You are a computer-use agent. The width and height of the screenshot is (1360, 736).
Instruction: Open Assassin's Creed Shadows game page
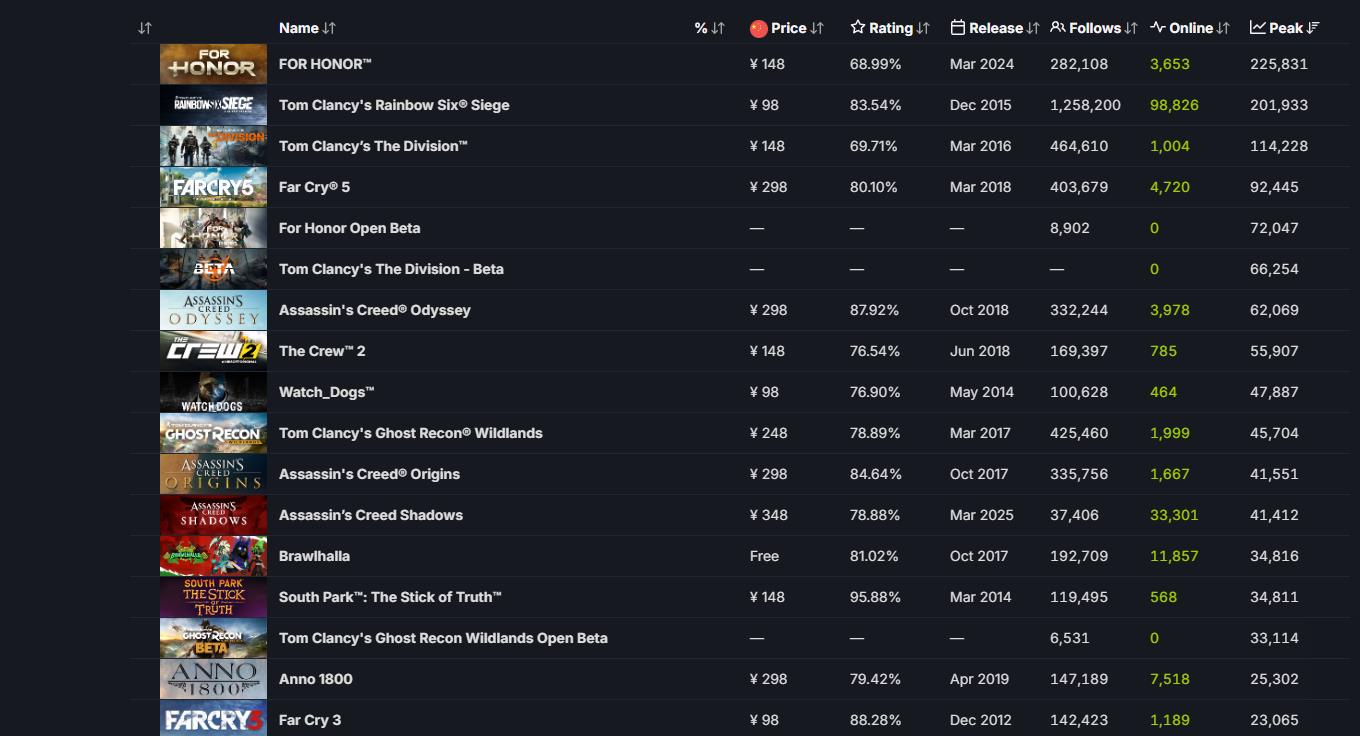coord(371,515)
